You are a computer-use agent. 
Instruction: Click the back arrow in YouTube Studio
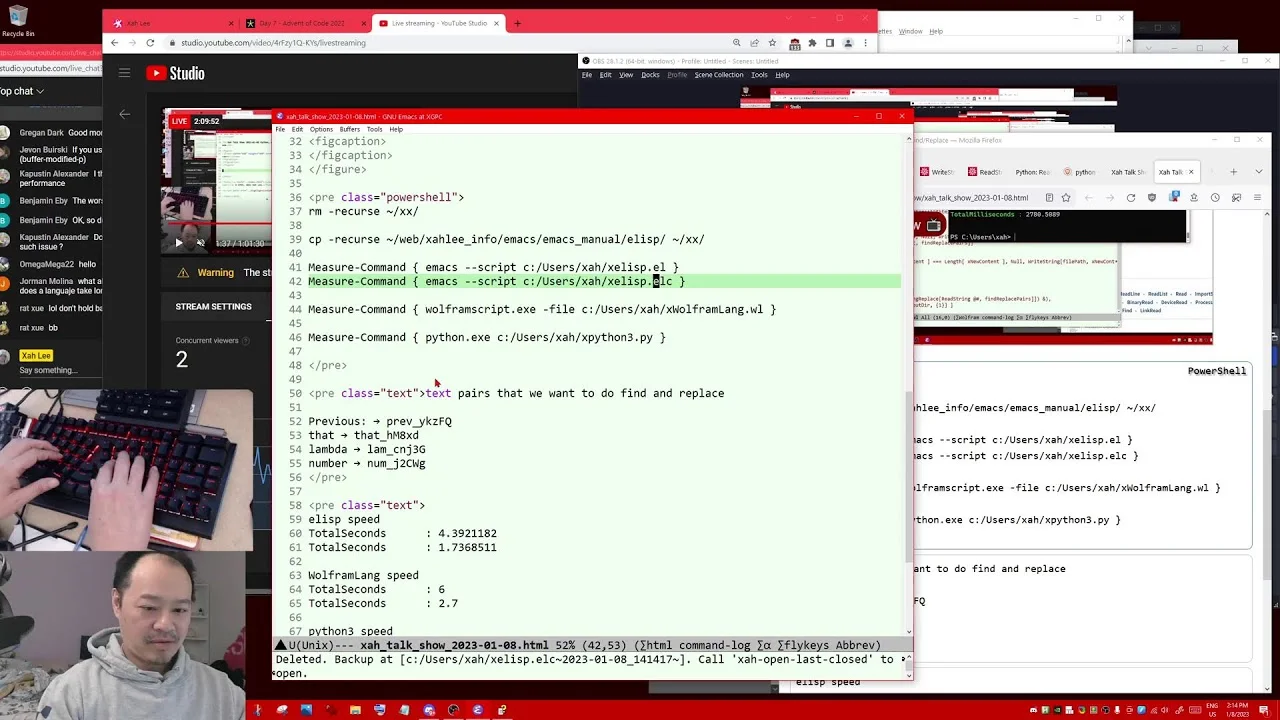coord(125,114)
